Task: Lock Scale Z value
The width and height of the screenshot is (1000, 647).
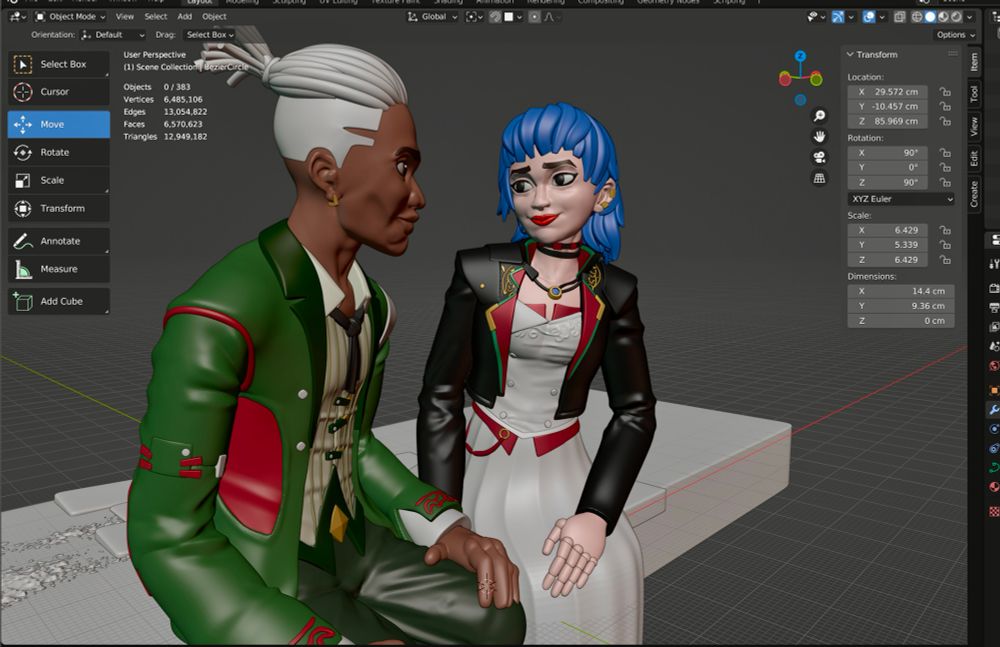Action: tap(945, 260)
